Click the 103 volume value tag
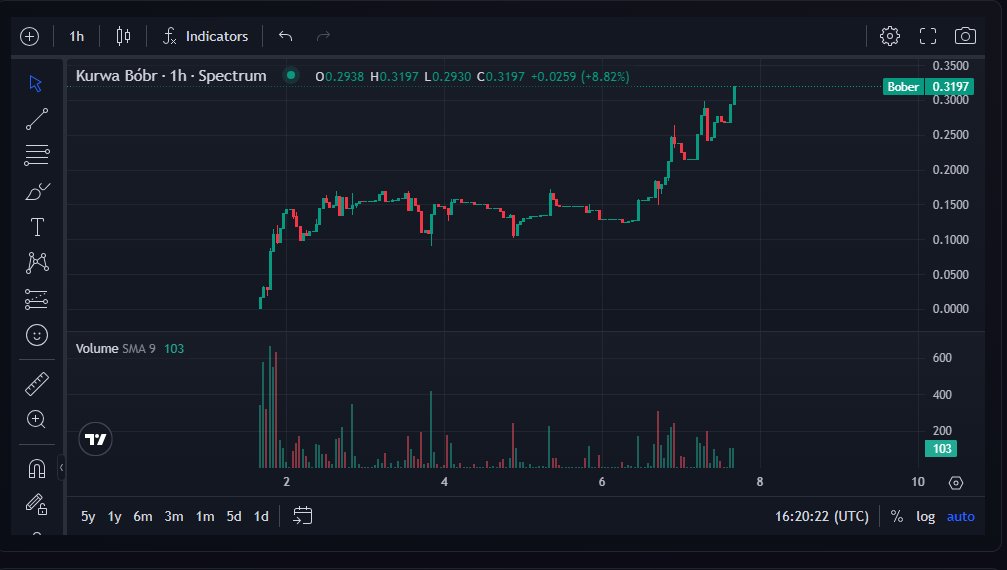This screenshot has height=570, width=1007. click(941, 449)
